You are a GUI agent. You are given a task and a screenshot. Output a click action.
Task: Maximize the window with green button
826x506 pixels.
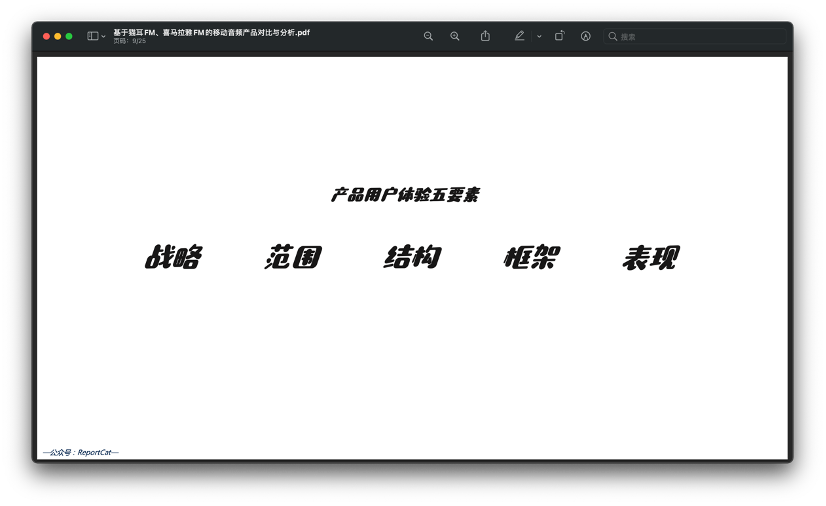click(x=69, y=36)
